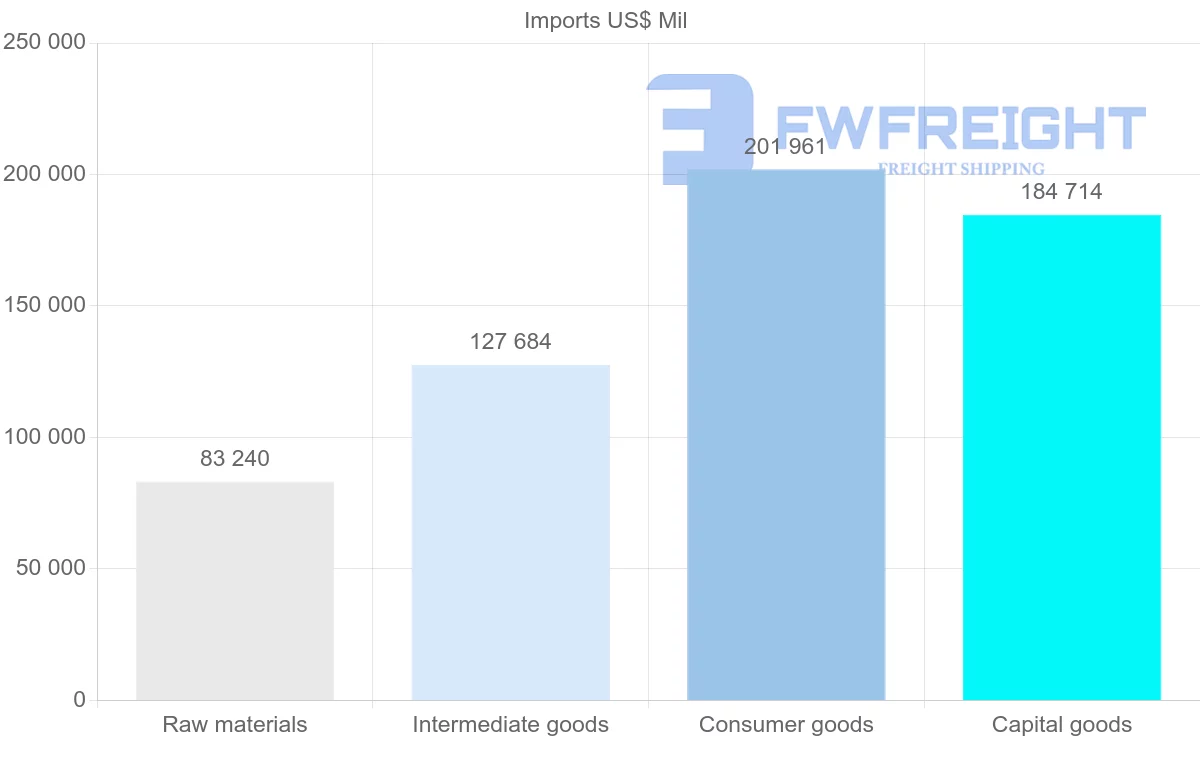Click the 150 000 y-axis tick label
This screenshot has width=1200, height=763.
(44, 306)
